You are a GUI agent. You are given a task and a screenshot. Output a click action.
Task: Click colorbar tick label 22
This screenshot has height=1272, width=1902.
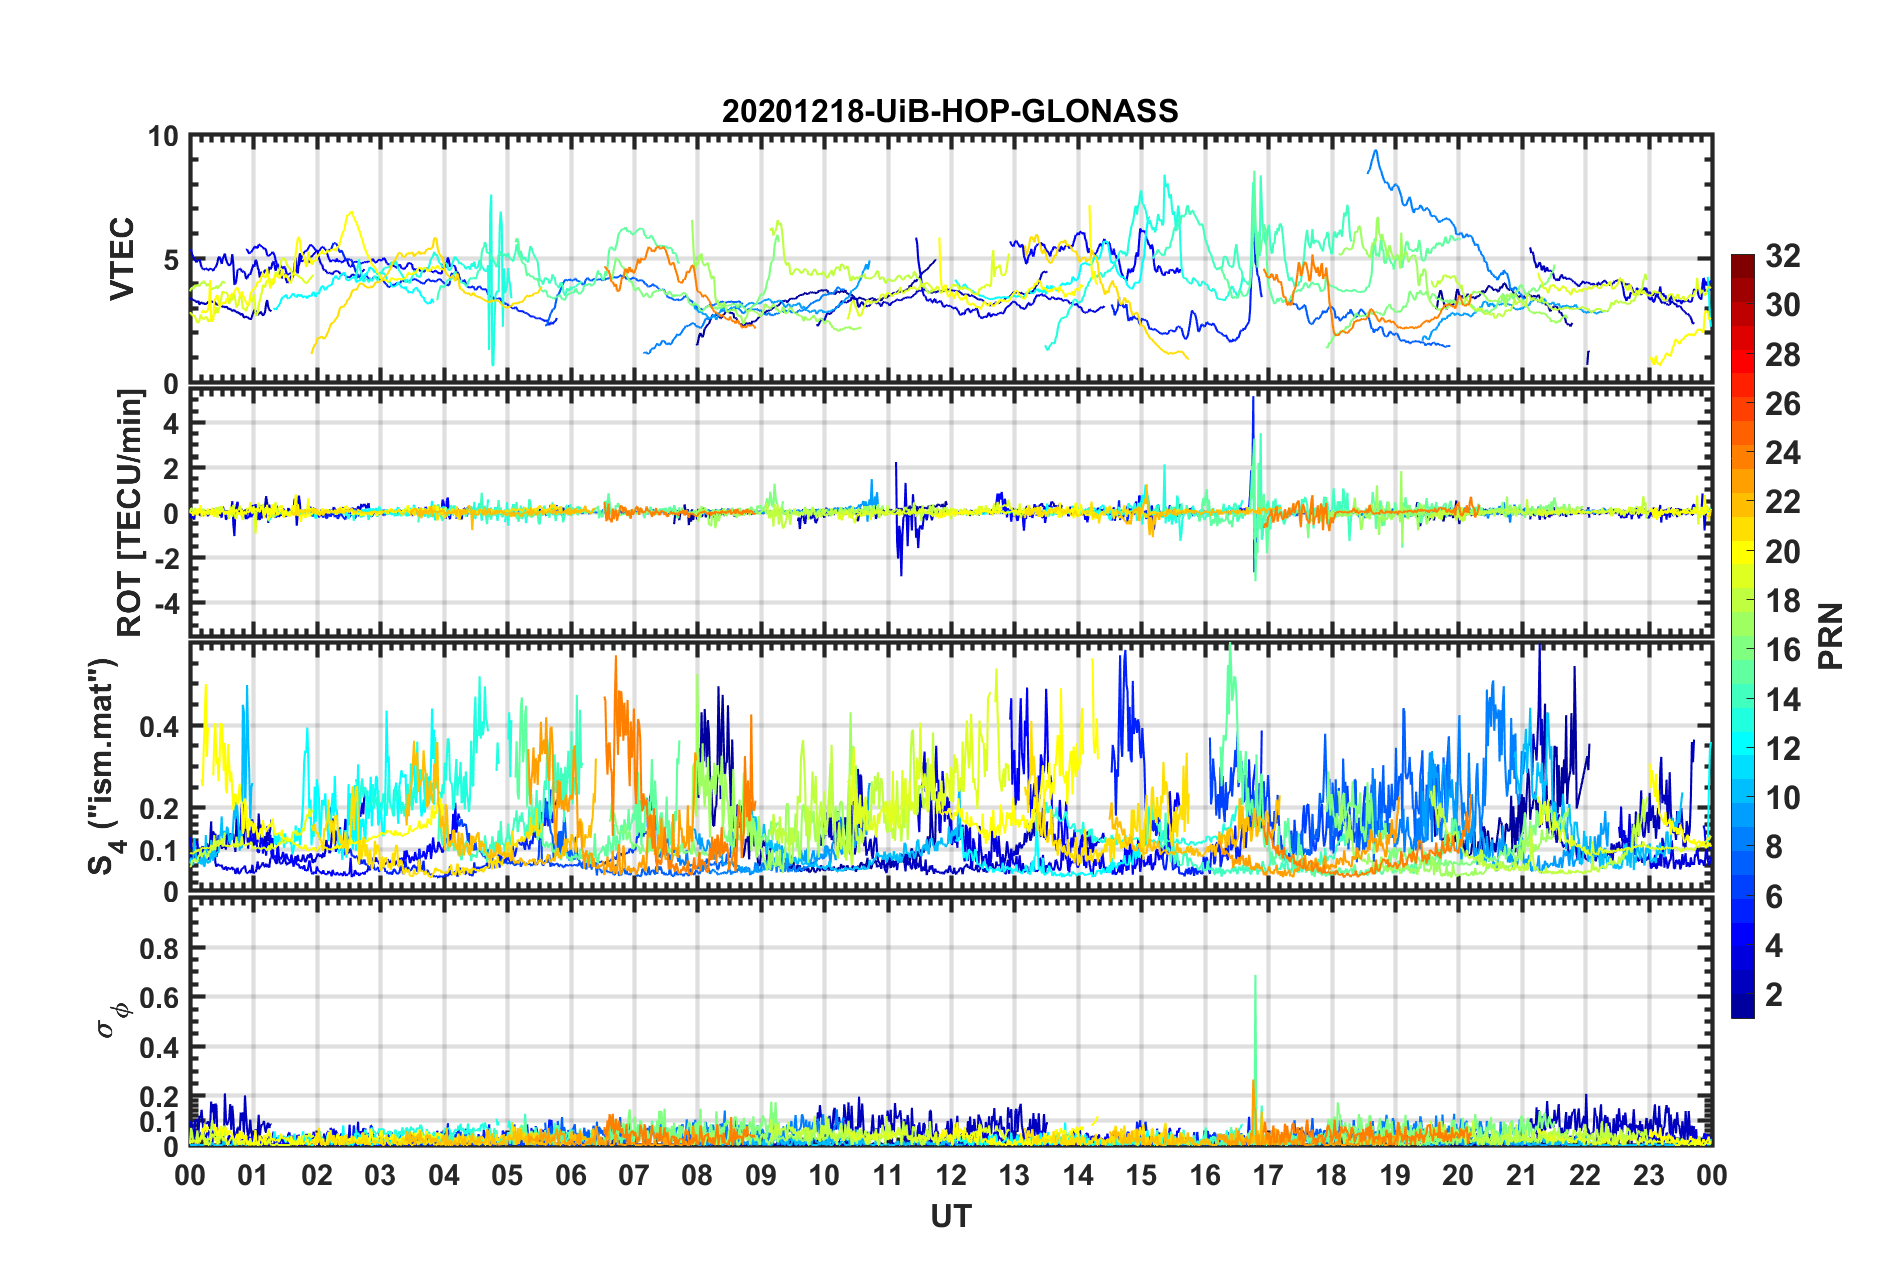tap(1782, 502)
